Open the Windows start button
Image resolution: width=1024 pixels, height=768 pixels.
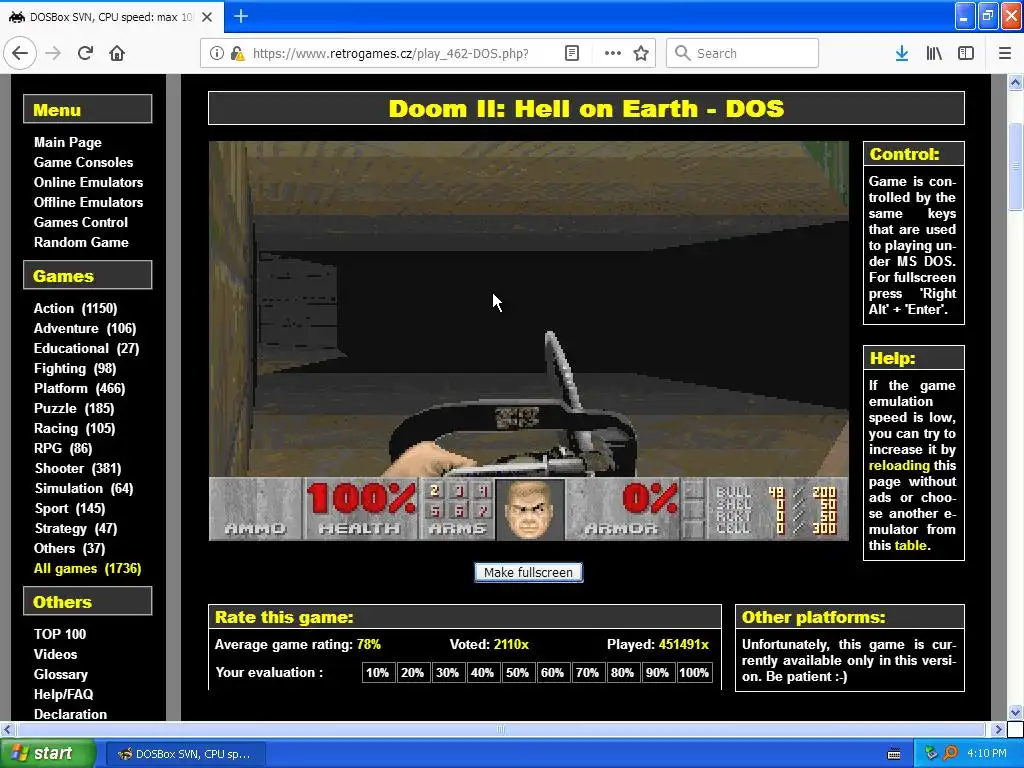pos(48,754)
